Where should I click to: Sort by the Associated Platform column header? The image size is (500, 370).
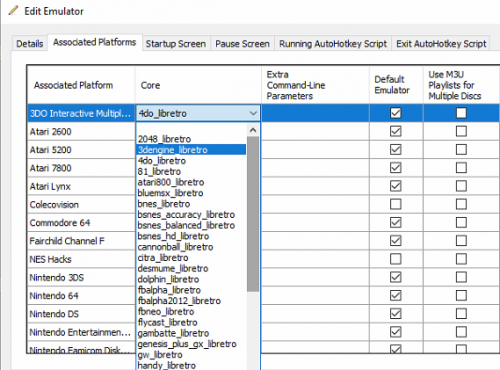(81, 85)
